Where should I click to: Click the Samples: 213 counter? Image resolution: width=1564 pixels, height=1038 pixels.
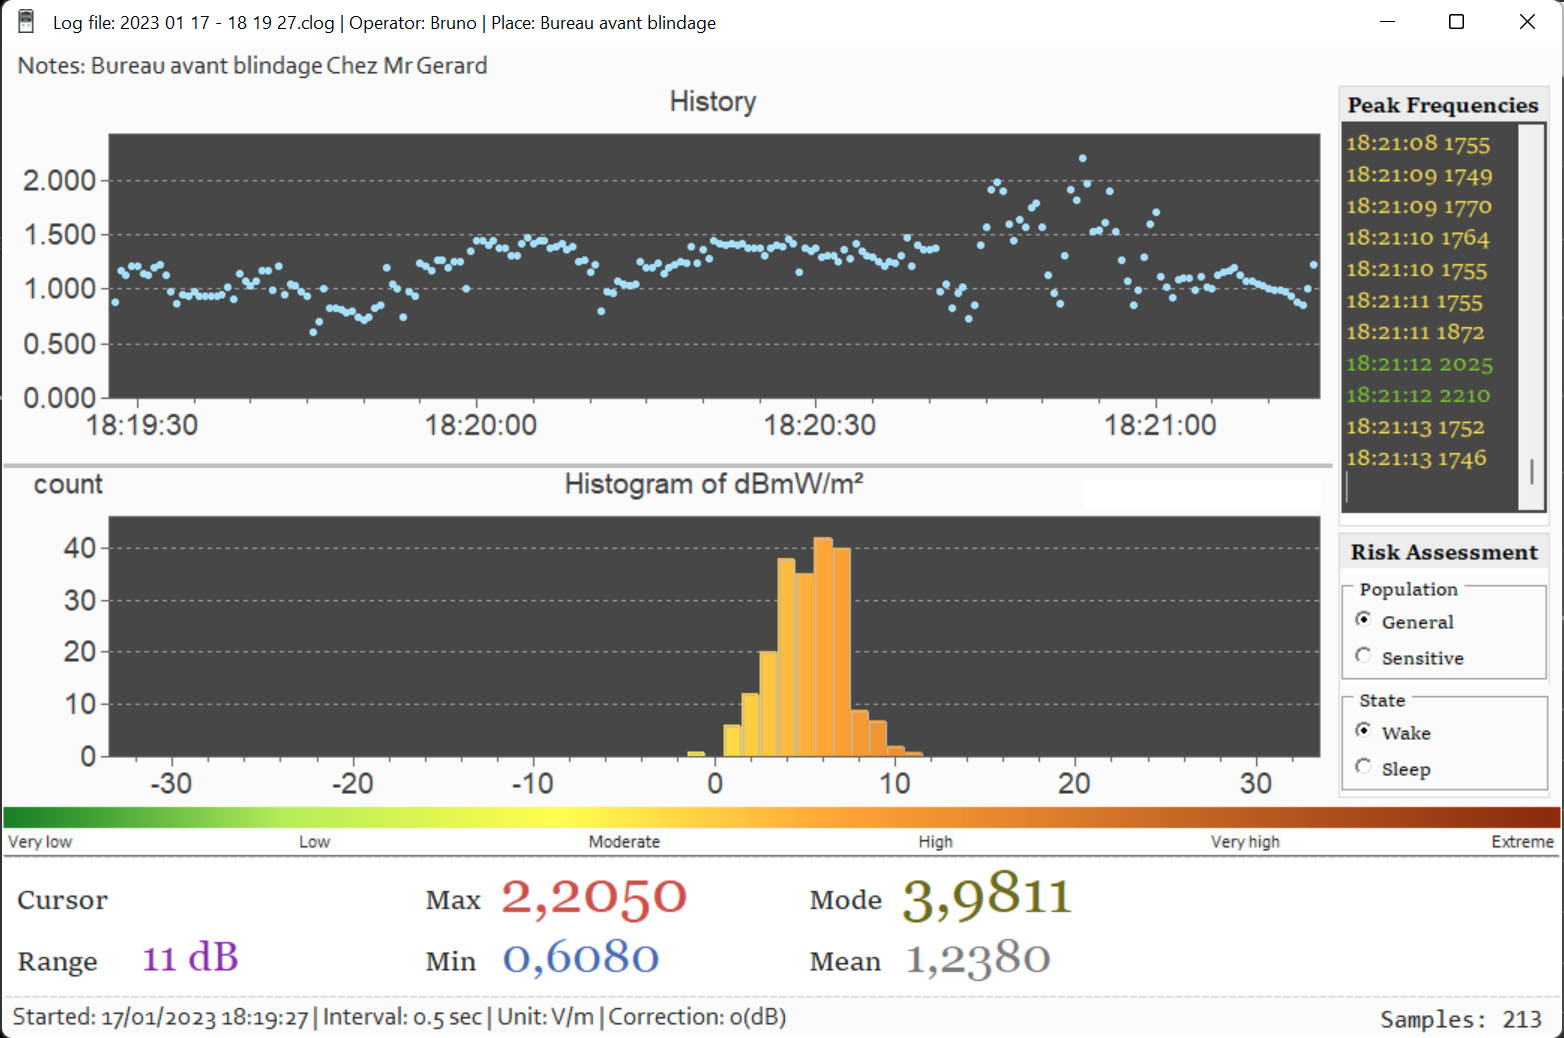(x=1461, y=1019)
